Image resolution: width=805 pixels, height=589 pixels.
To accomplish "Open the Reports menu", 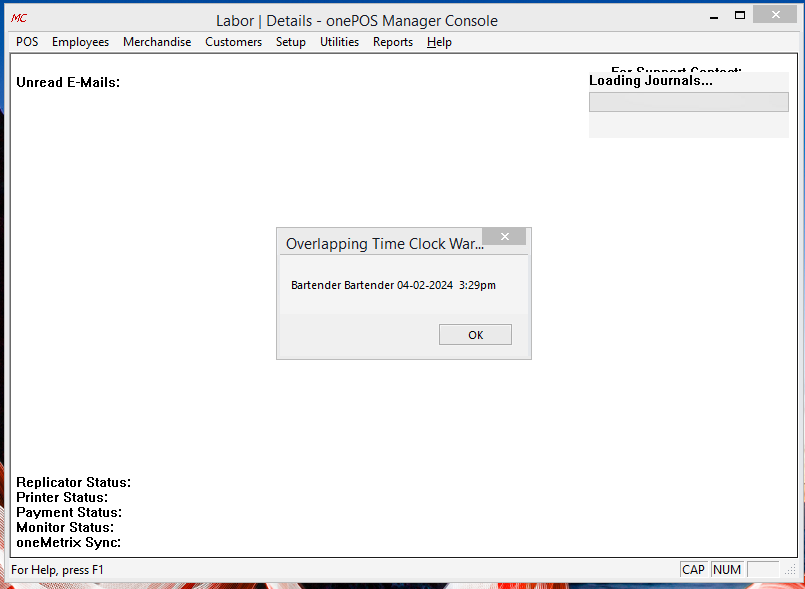I will [x=393, y=42].
